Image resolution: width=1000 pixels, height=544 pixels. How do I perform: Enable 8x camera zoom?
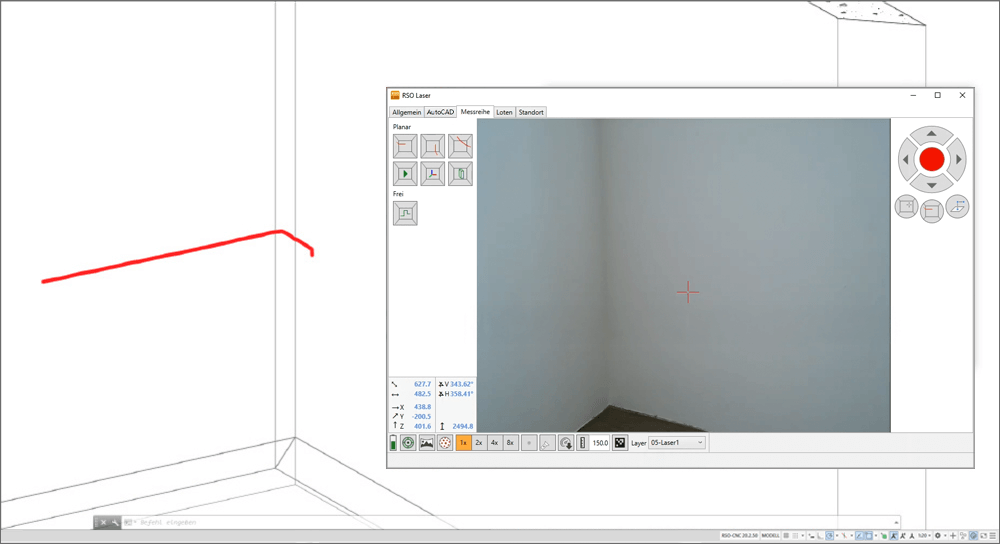510,443
